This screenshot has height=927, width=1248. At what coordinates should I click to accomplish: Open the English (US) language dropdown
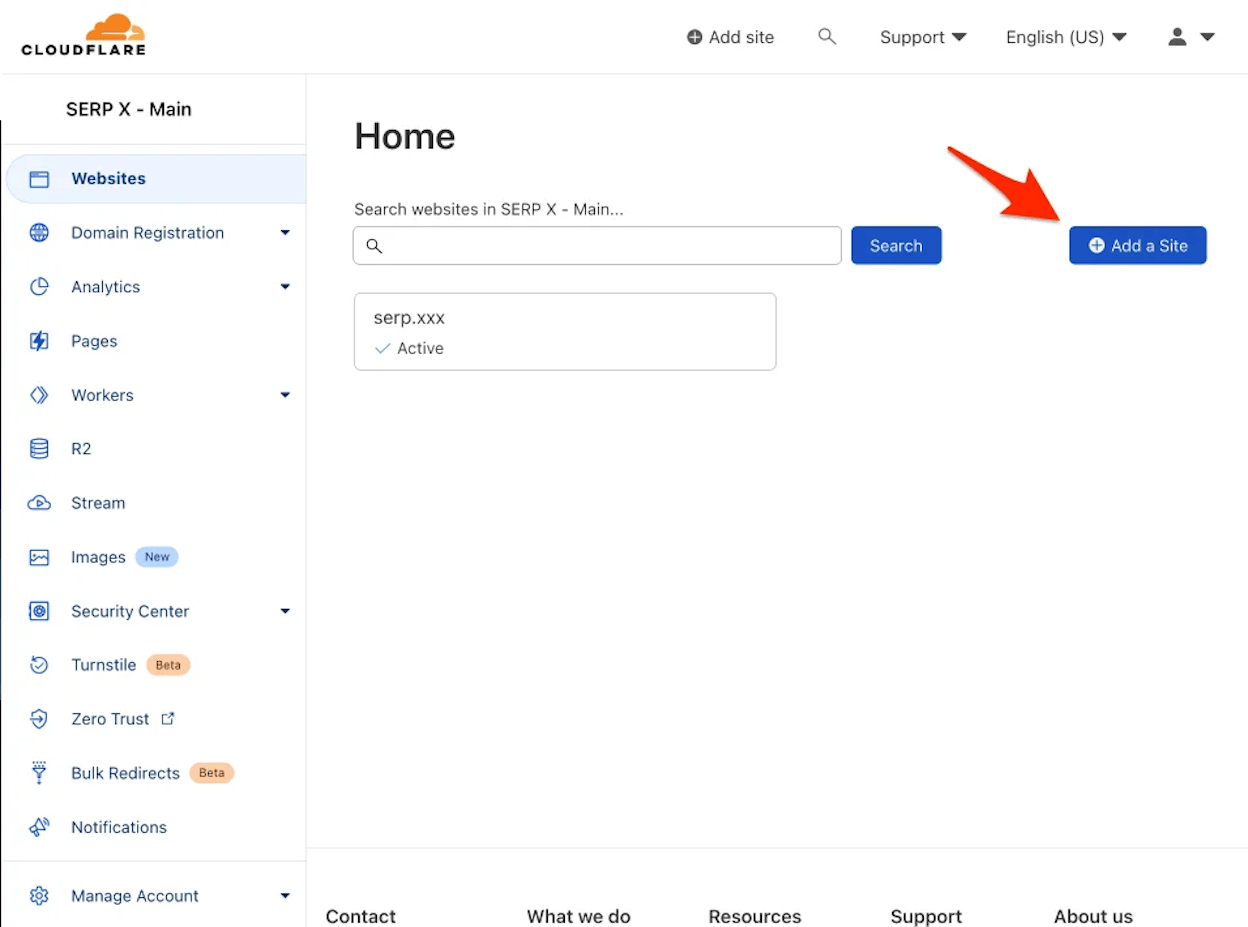tap(1066, 37)
